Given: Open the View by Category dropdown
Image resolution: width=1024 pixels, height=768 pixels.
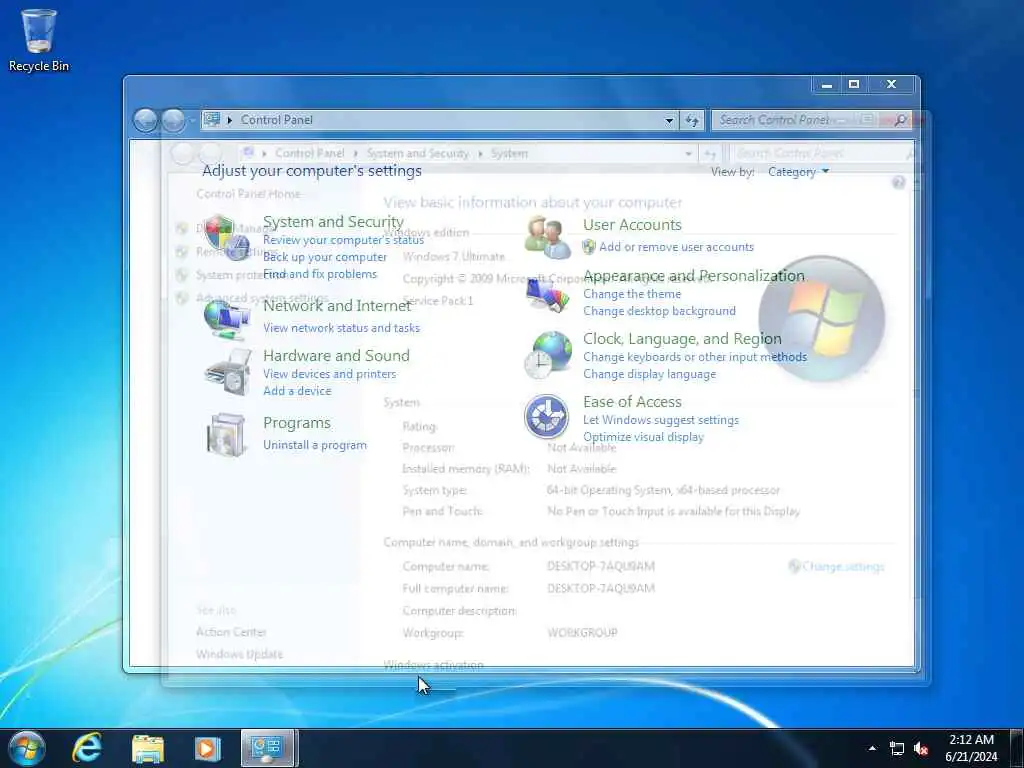Looking at the screenshot, I should (799, 172).
